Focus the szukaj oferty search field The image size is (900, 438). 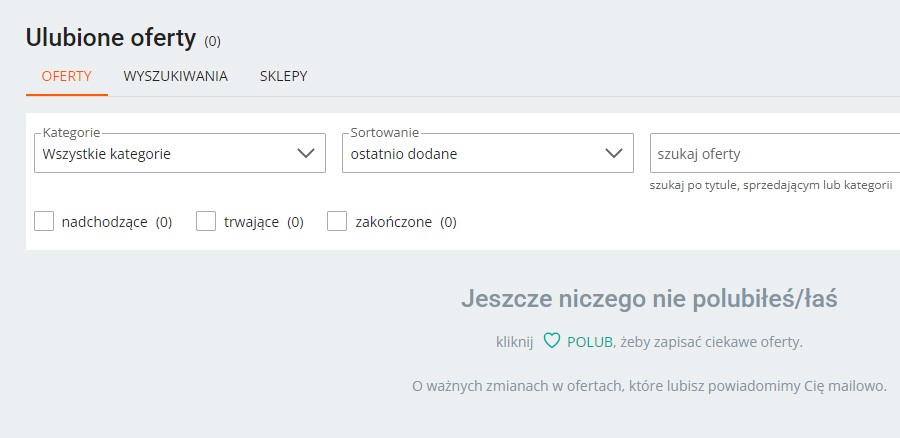[775, 153]
